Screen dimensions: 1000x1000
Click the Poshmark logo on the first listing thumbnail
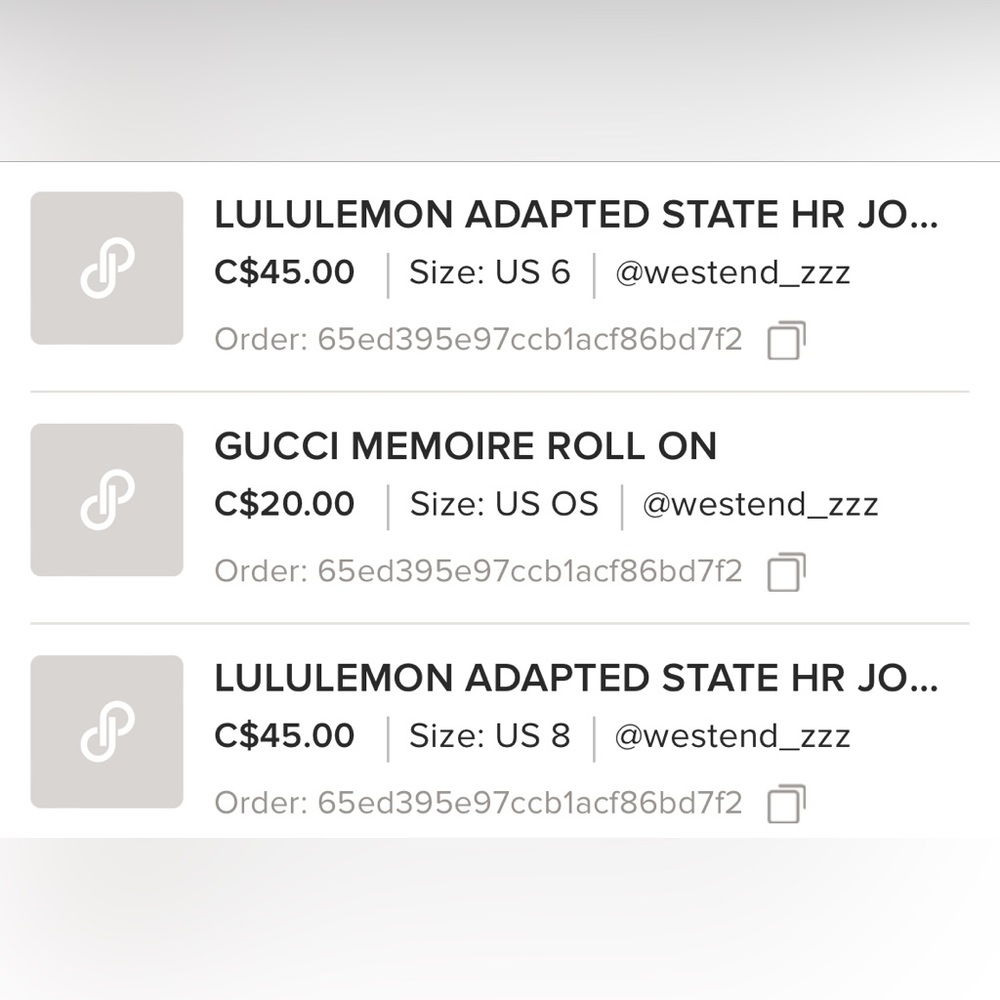[106, 268]
